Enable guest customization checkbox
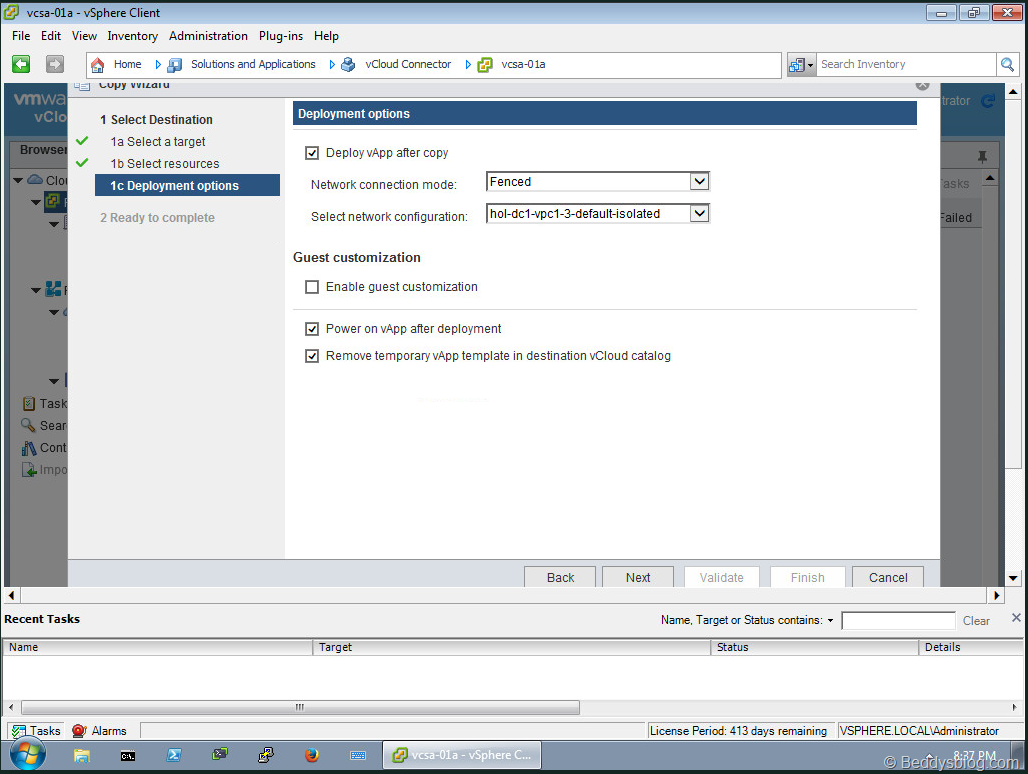This screenshot has height=774, width=1028. pyautogui.click(x=312, y=287)
